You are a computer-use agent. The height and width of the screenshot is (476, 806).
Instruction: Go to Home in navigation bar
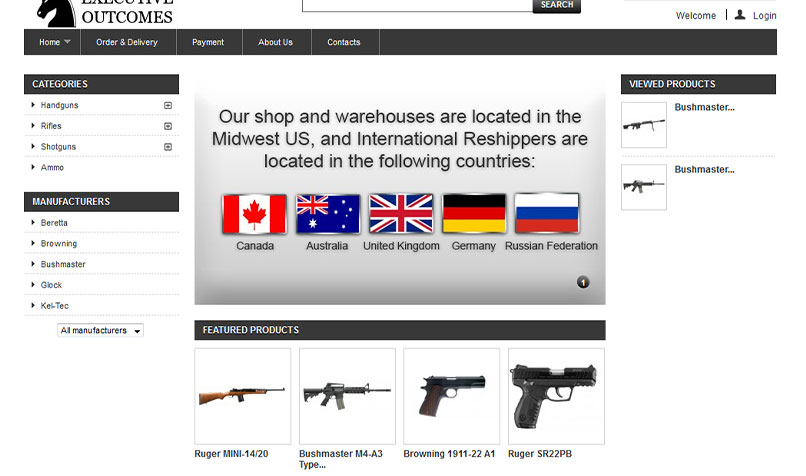[x=49, y=42]
